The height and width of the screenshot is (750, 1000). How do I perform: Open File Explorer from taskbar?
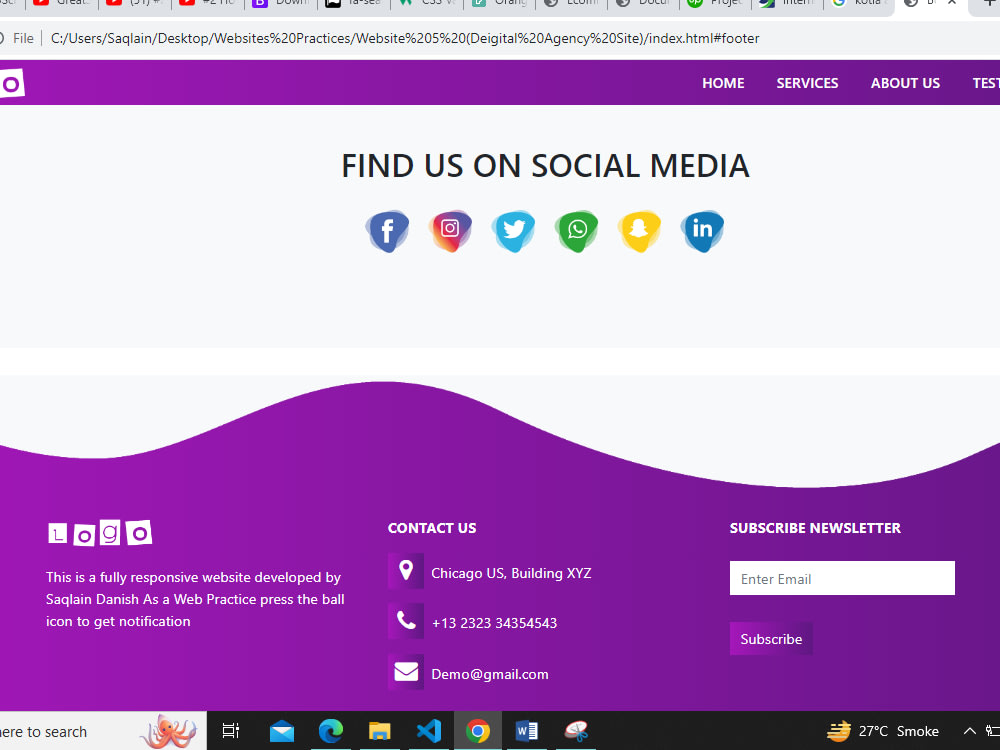[379, 731]
